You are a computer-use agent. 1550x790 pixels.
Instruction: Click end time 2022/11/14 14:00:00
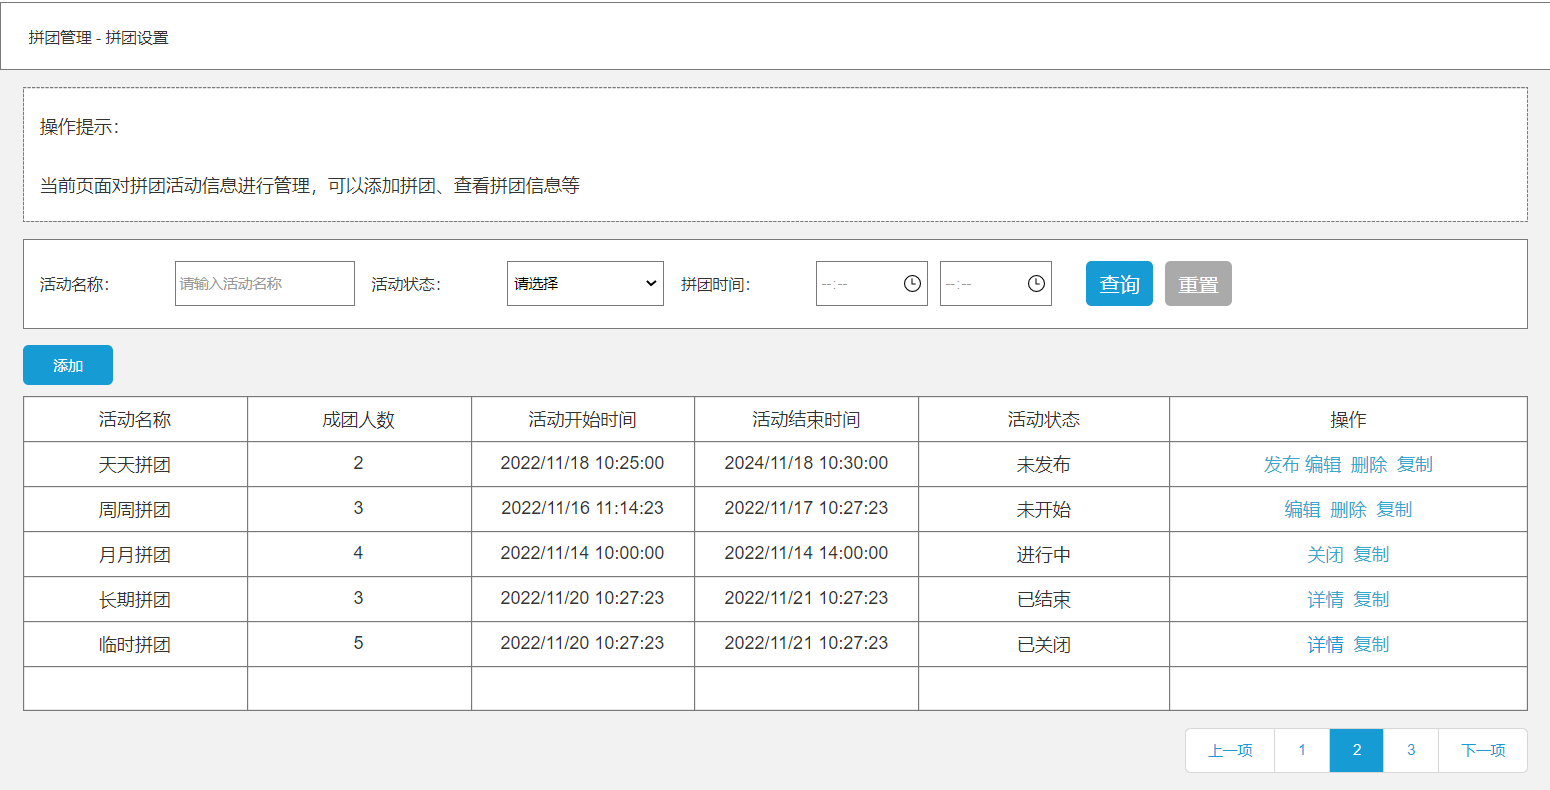806,553
